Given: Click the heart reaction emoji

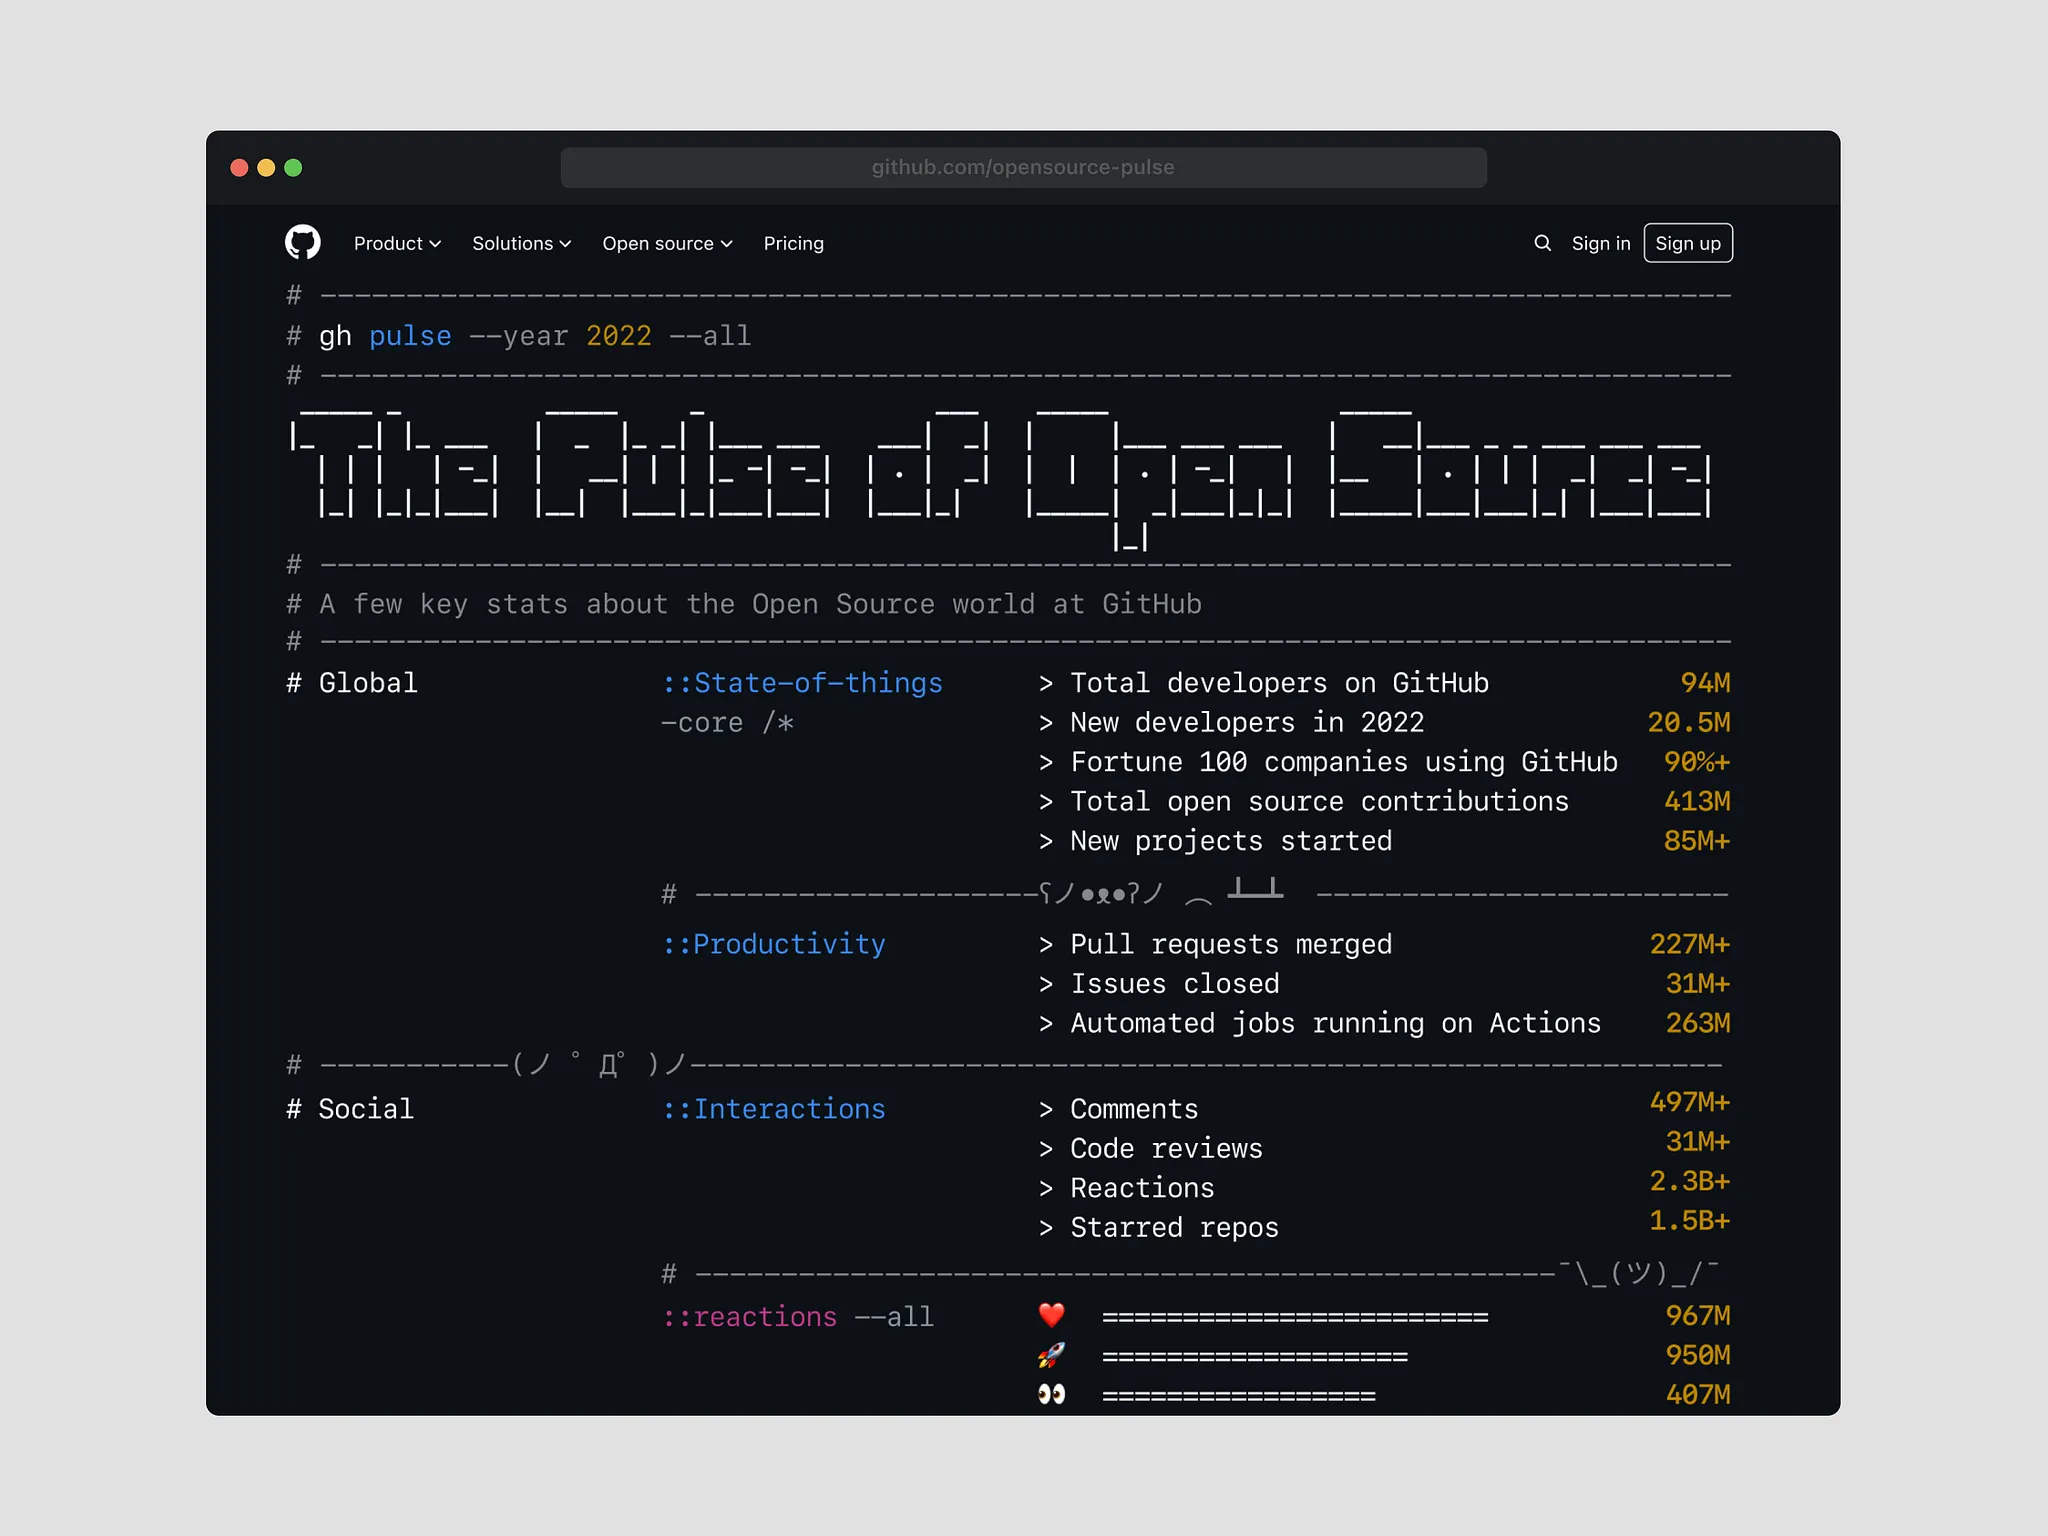Looking at the screenshot, I should 1051,1315.
